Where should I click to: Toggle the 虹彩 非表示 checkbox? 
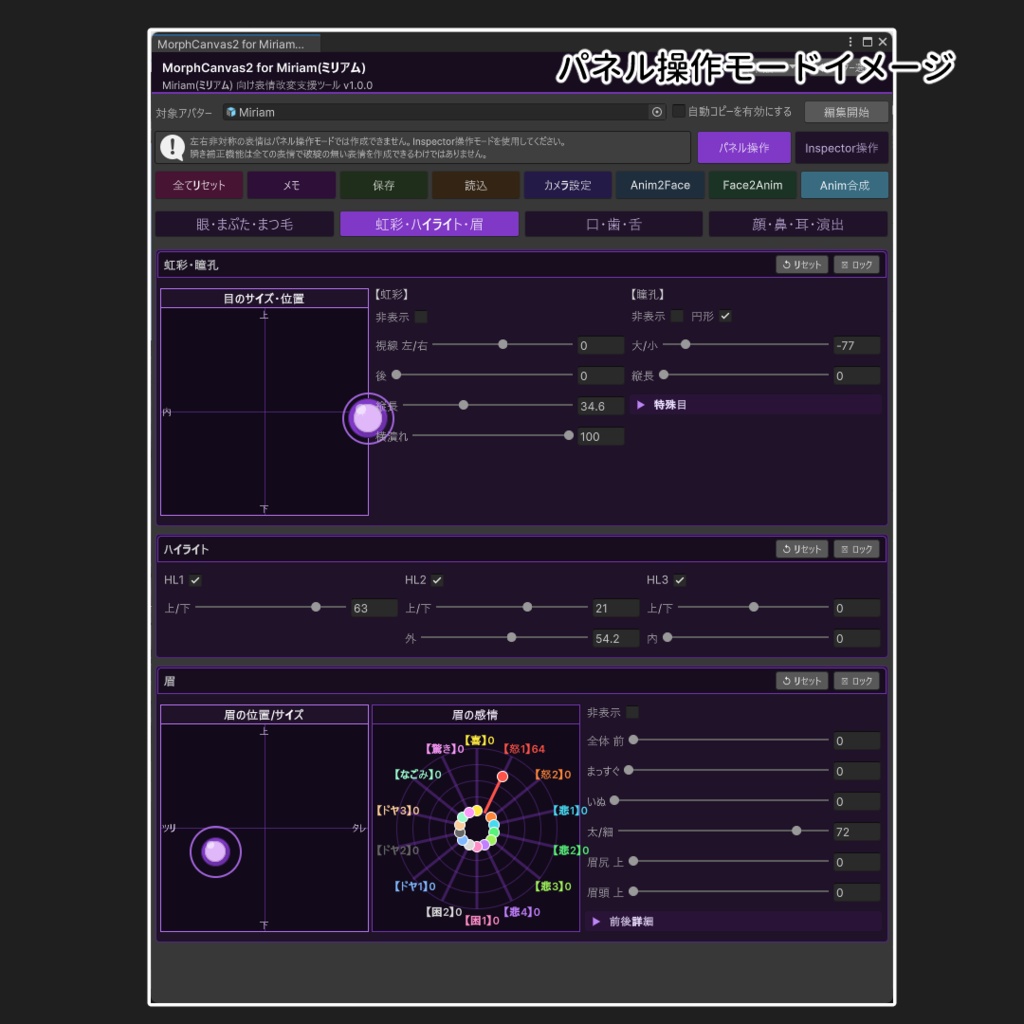coord(421,317)
